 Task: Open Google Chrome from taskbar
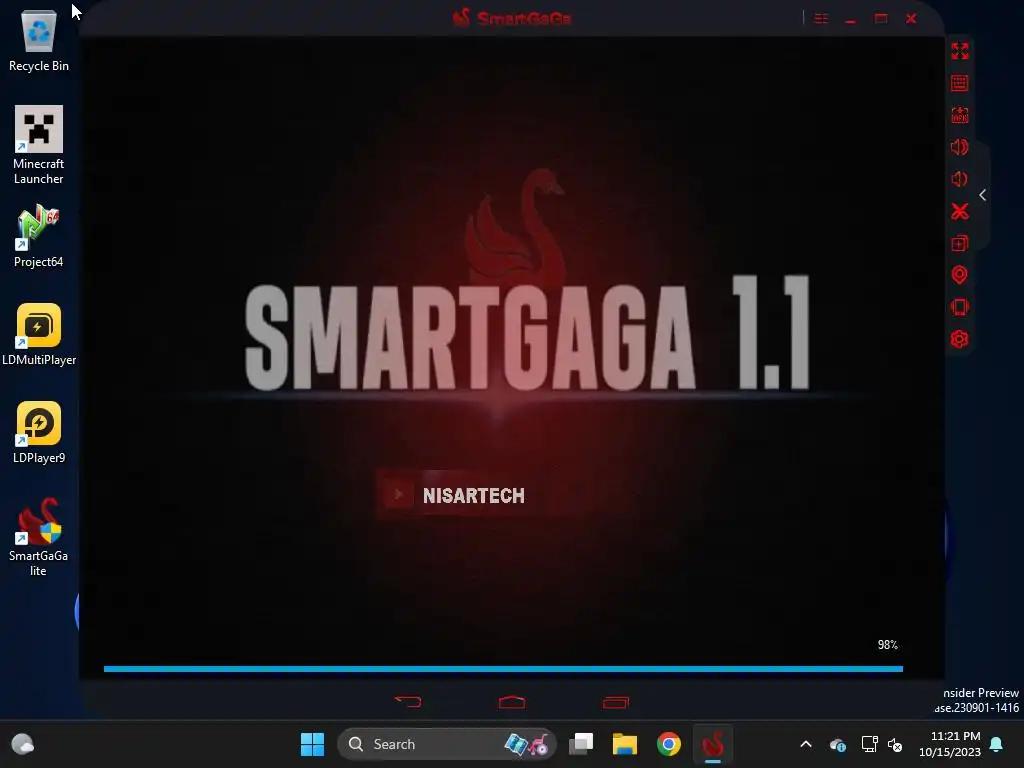coord(669,744)
